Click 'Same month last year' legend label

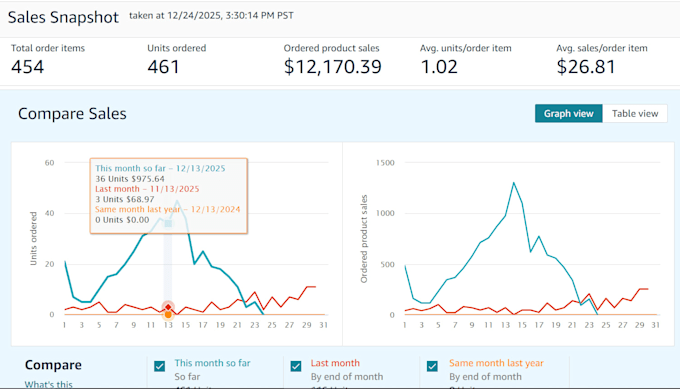496,363
